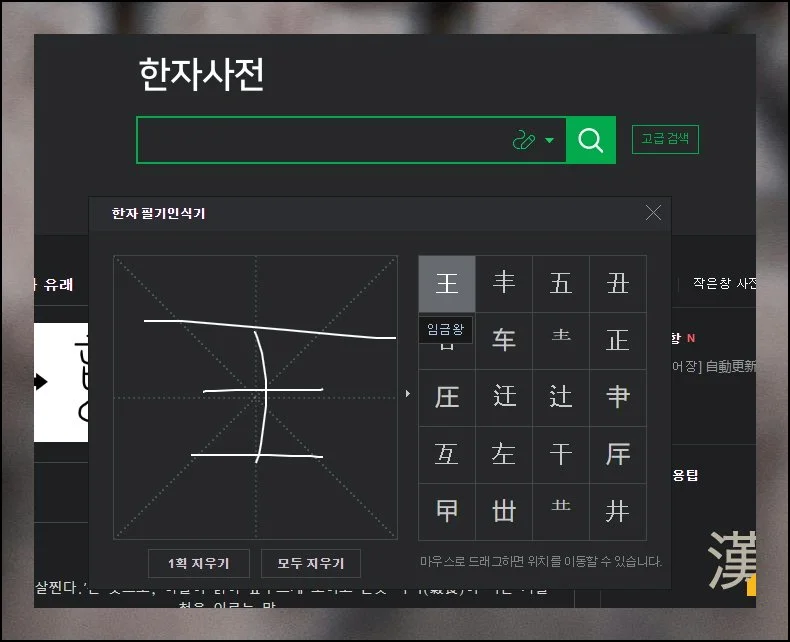Screen dimensions: 790x642
Task: Select the 丰 candidate character
Action: pos(504,284)
